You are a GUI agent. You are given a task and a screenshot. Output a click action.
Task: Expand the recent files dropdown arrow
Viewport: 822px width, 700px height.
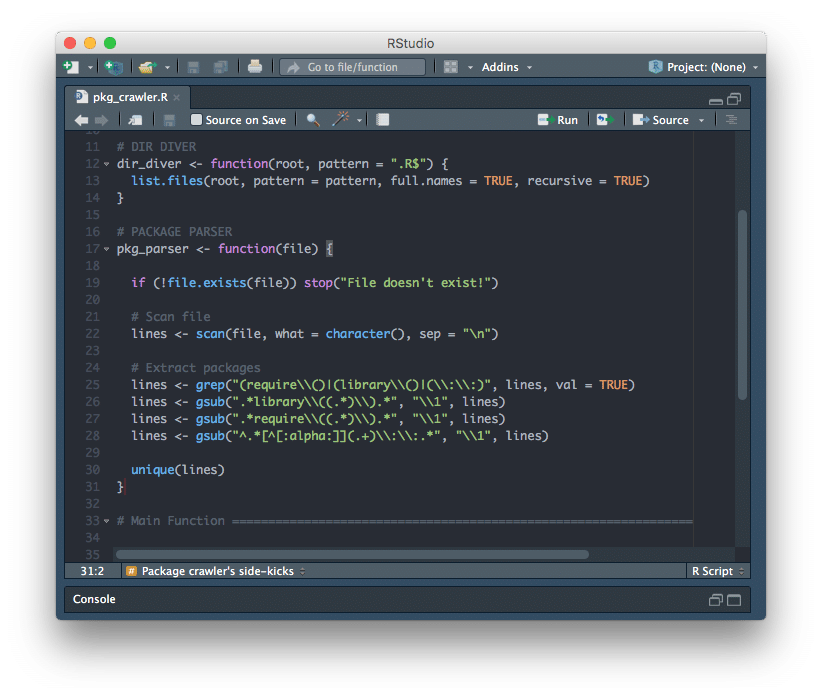(167, 67)
